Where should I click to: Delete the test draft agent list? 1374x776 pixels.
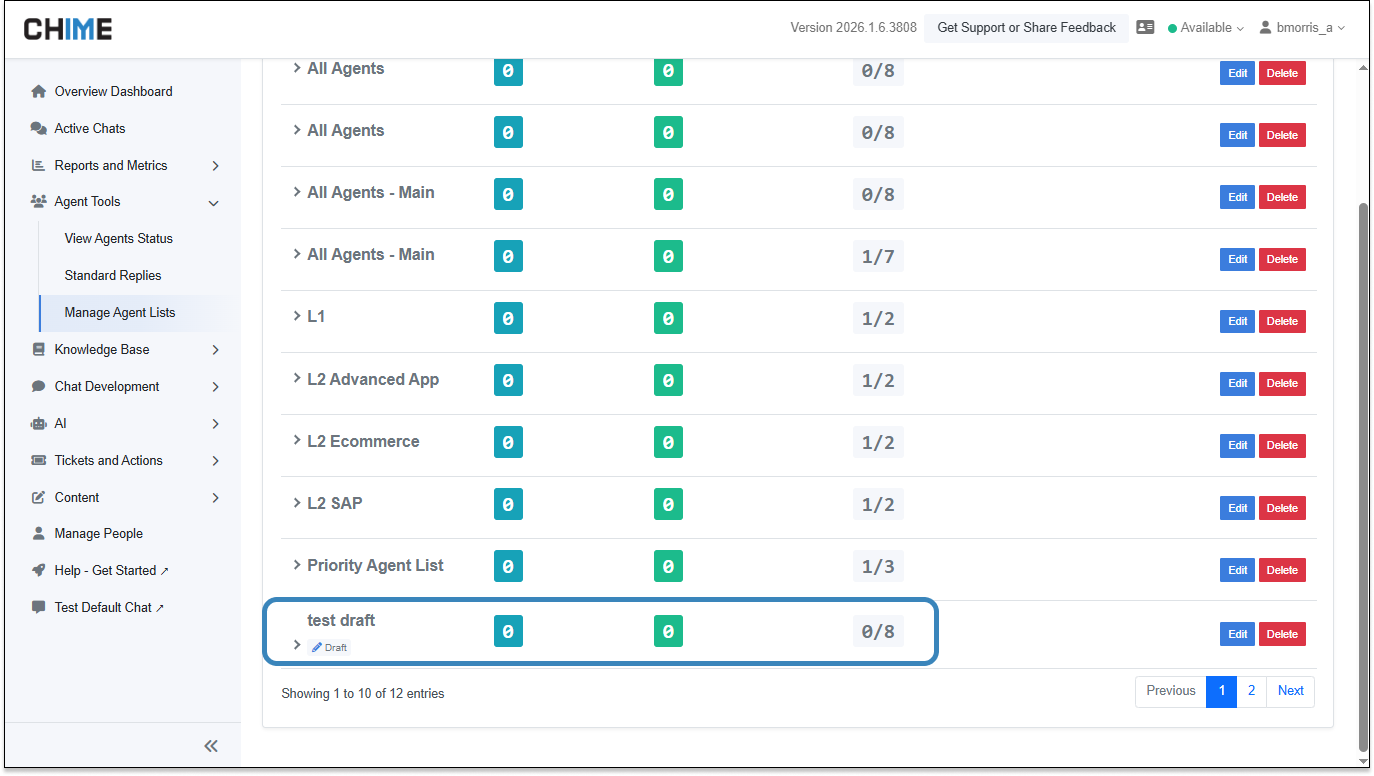coord(1282,634)
